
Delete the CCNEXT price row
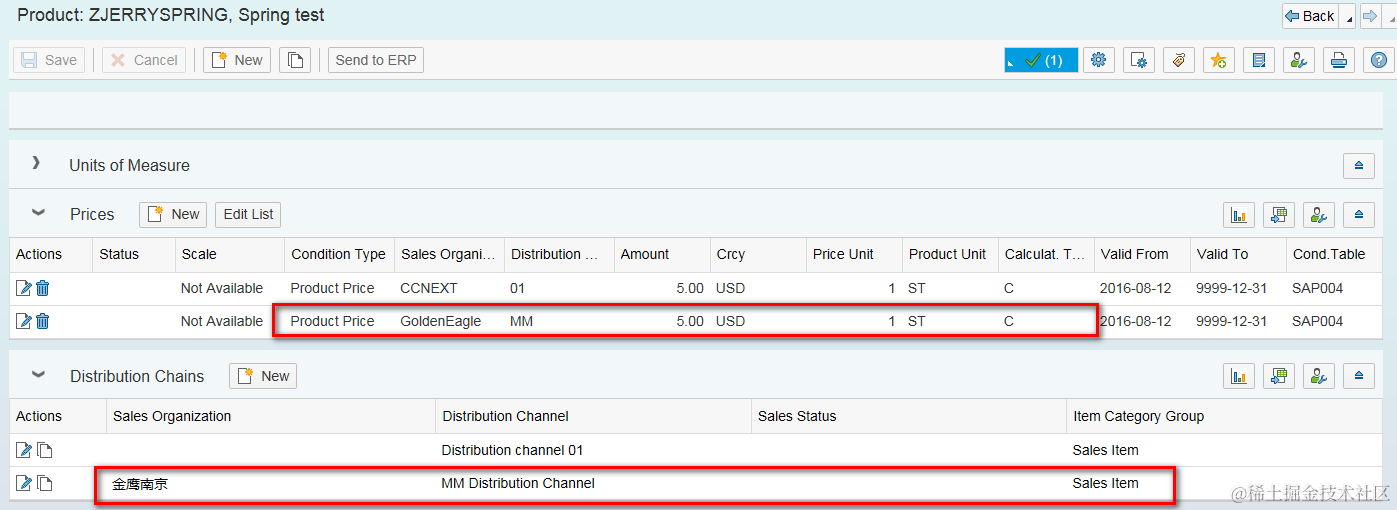click(x=43, y=288)
